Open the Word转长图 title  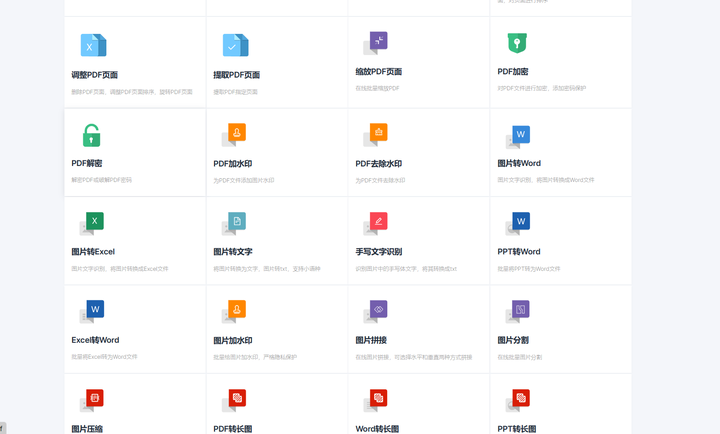coord(377,429)
